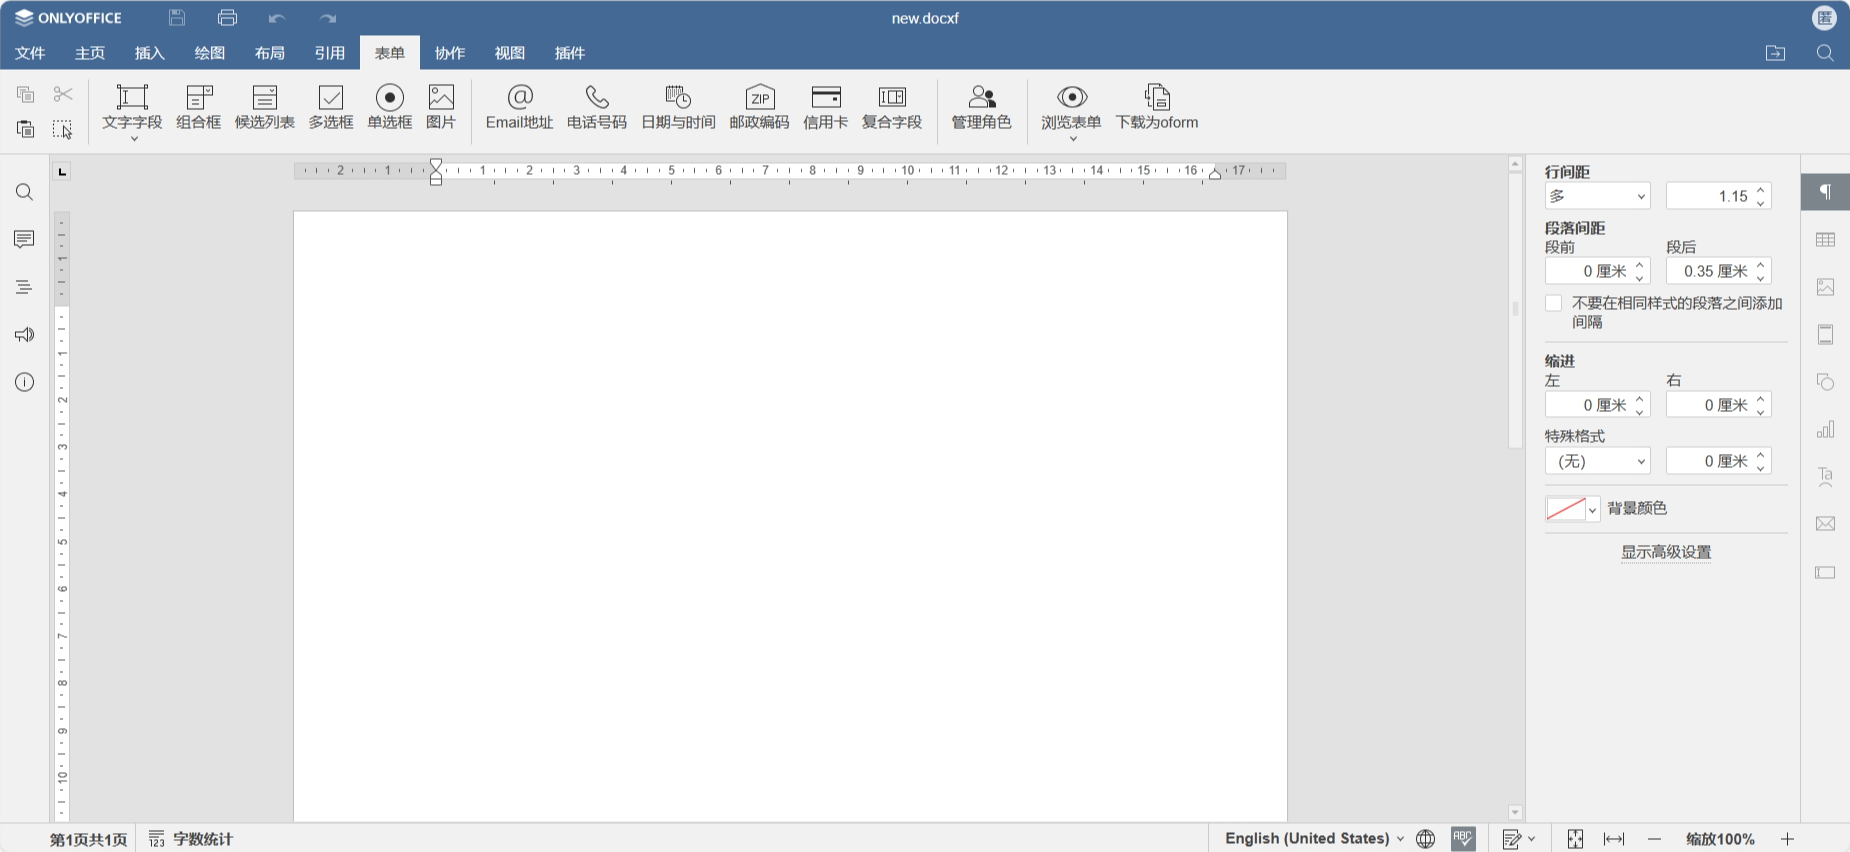Check 不要在相同样式的段落之间添加间隔 checkbox

tap(1553, 303)
